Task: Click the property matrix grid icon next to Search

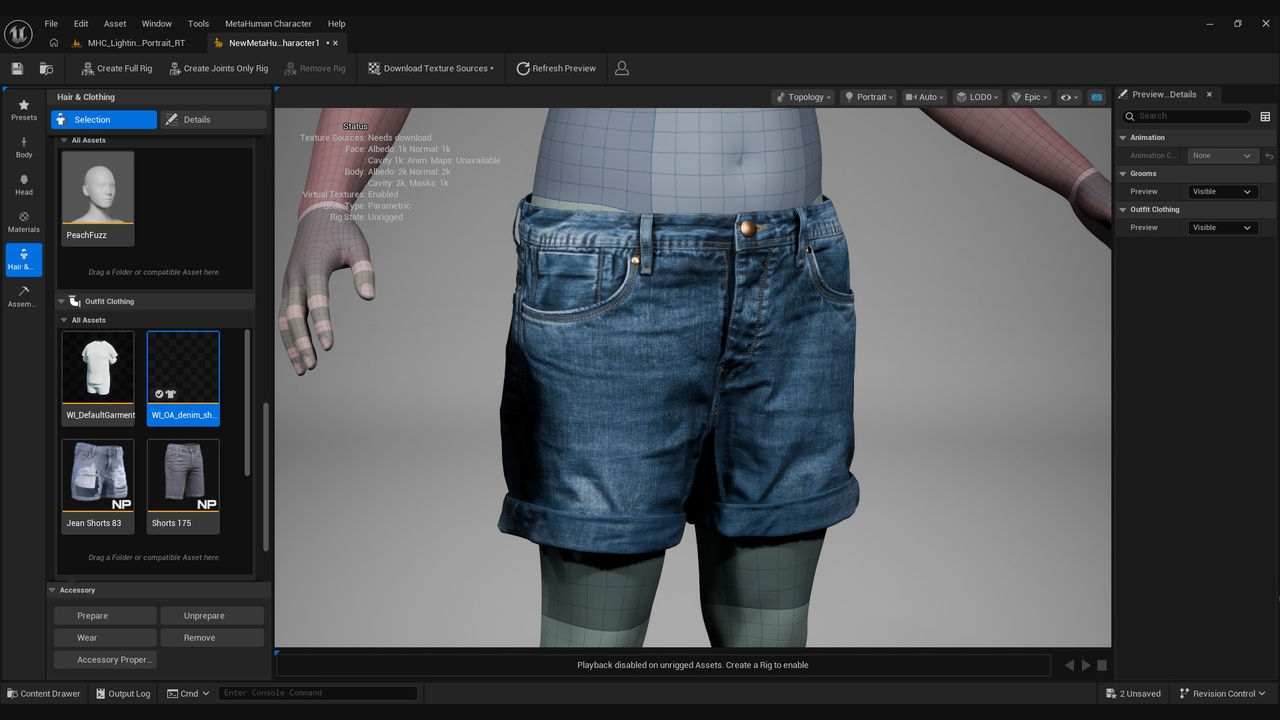Action: point(1265,116)
